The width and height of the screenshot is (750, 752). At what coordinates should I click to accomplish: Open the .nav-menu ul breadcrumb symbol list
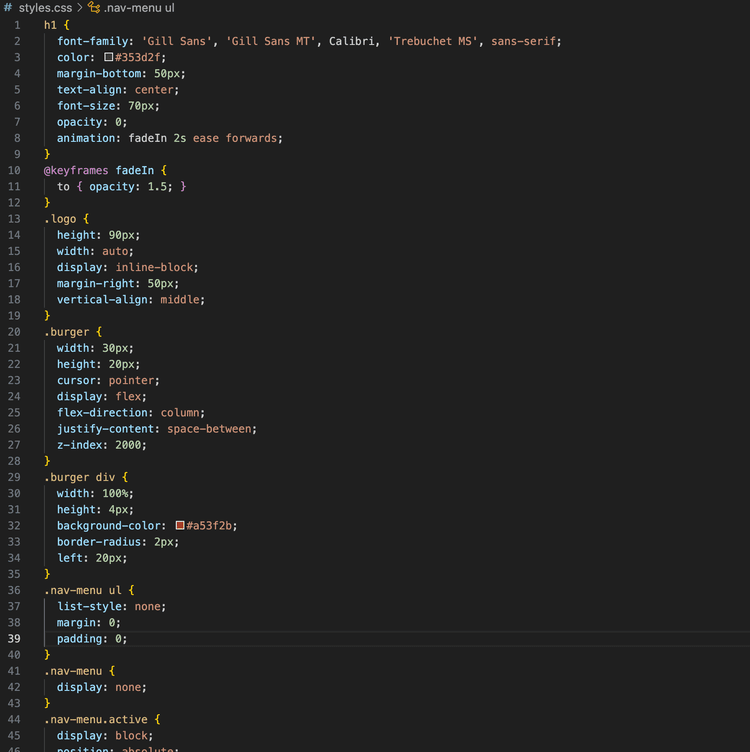pos(140,7)
